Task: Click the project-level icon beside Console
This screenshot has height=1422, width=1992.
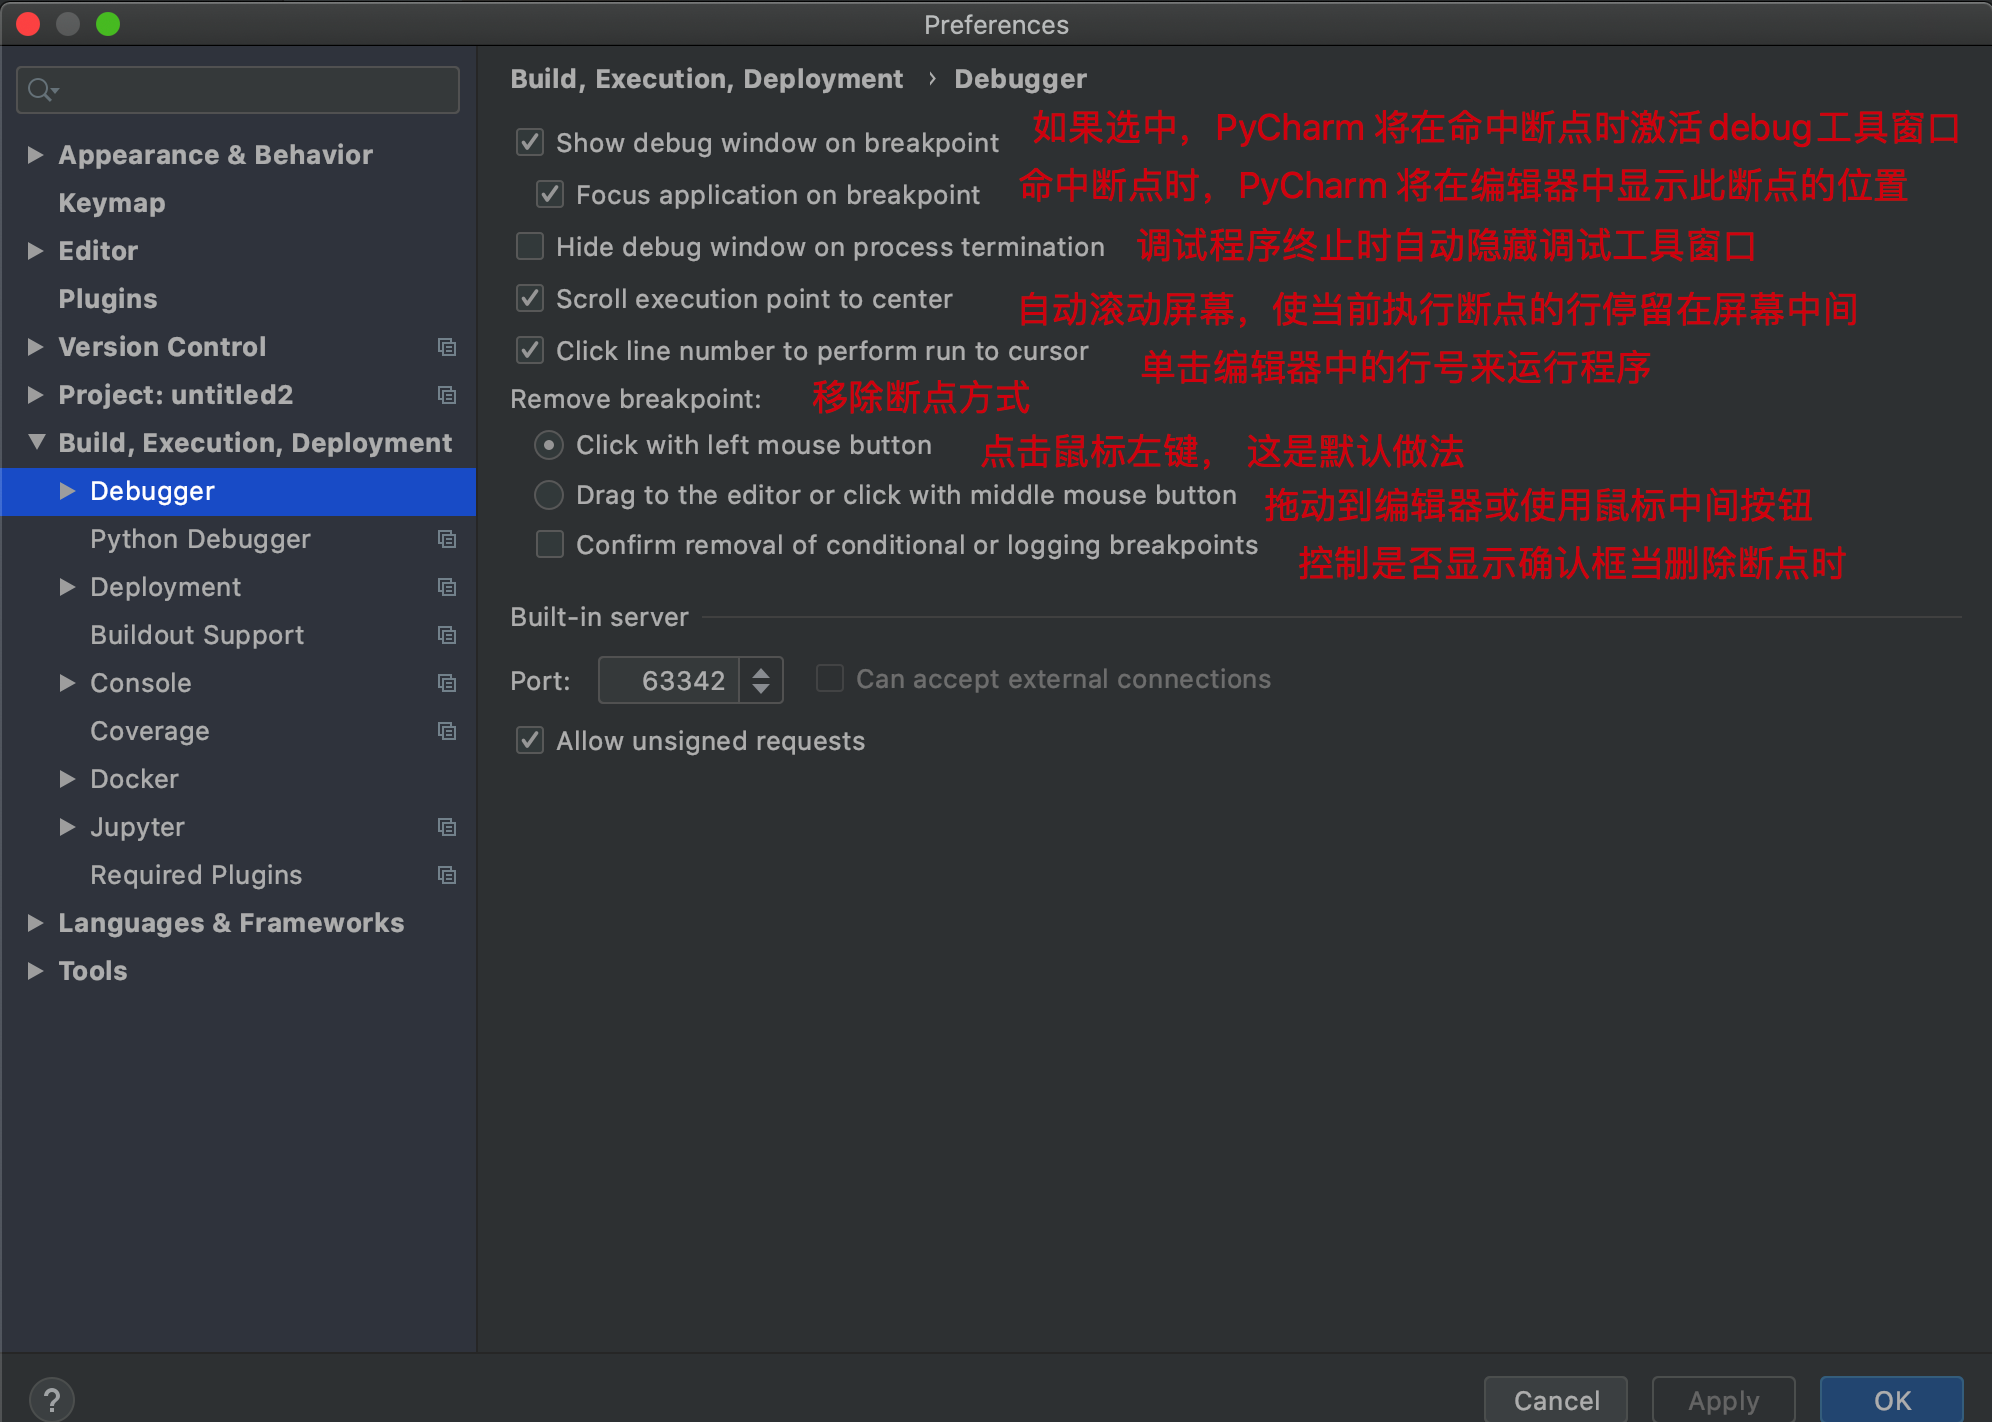Action: (x=447, y=683)
